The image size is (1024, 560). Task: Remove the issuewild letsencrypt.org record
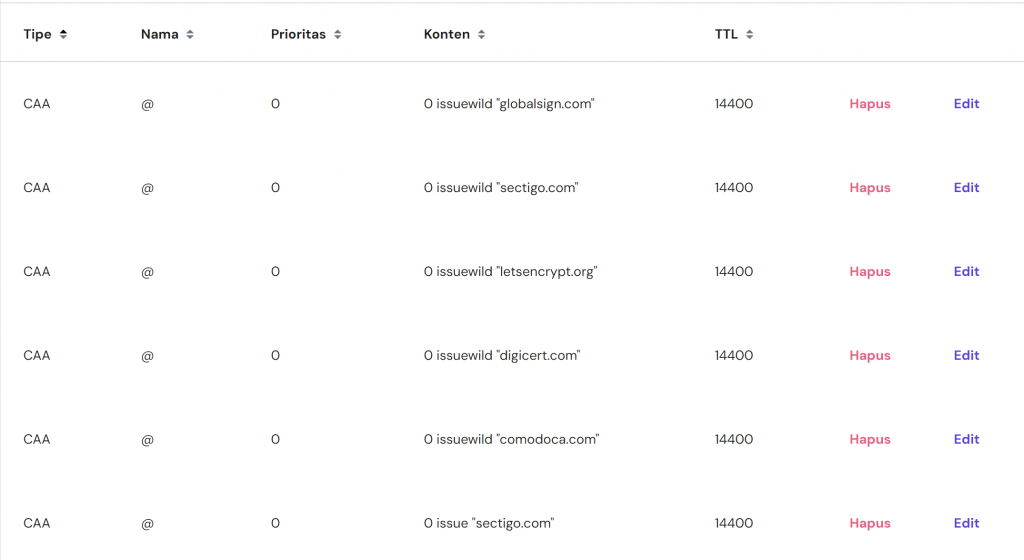(869, 272)
